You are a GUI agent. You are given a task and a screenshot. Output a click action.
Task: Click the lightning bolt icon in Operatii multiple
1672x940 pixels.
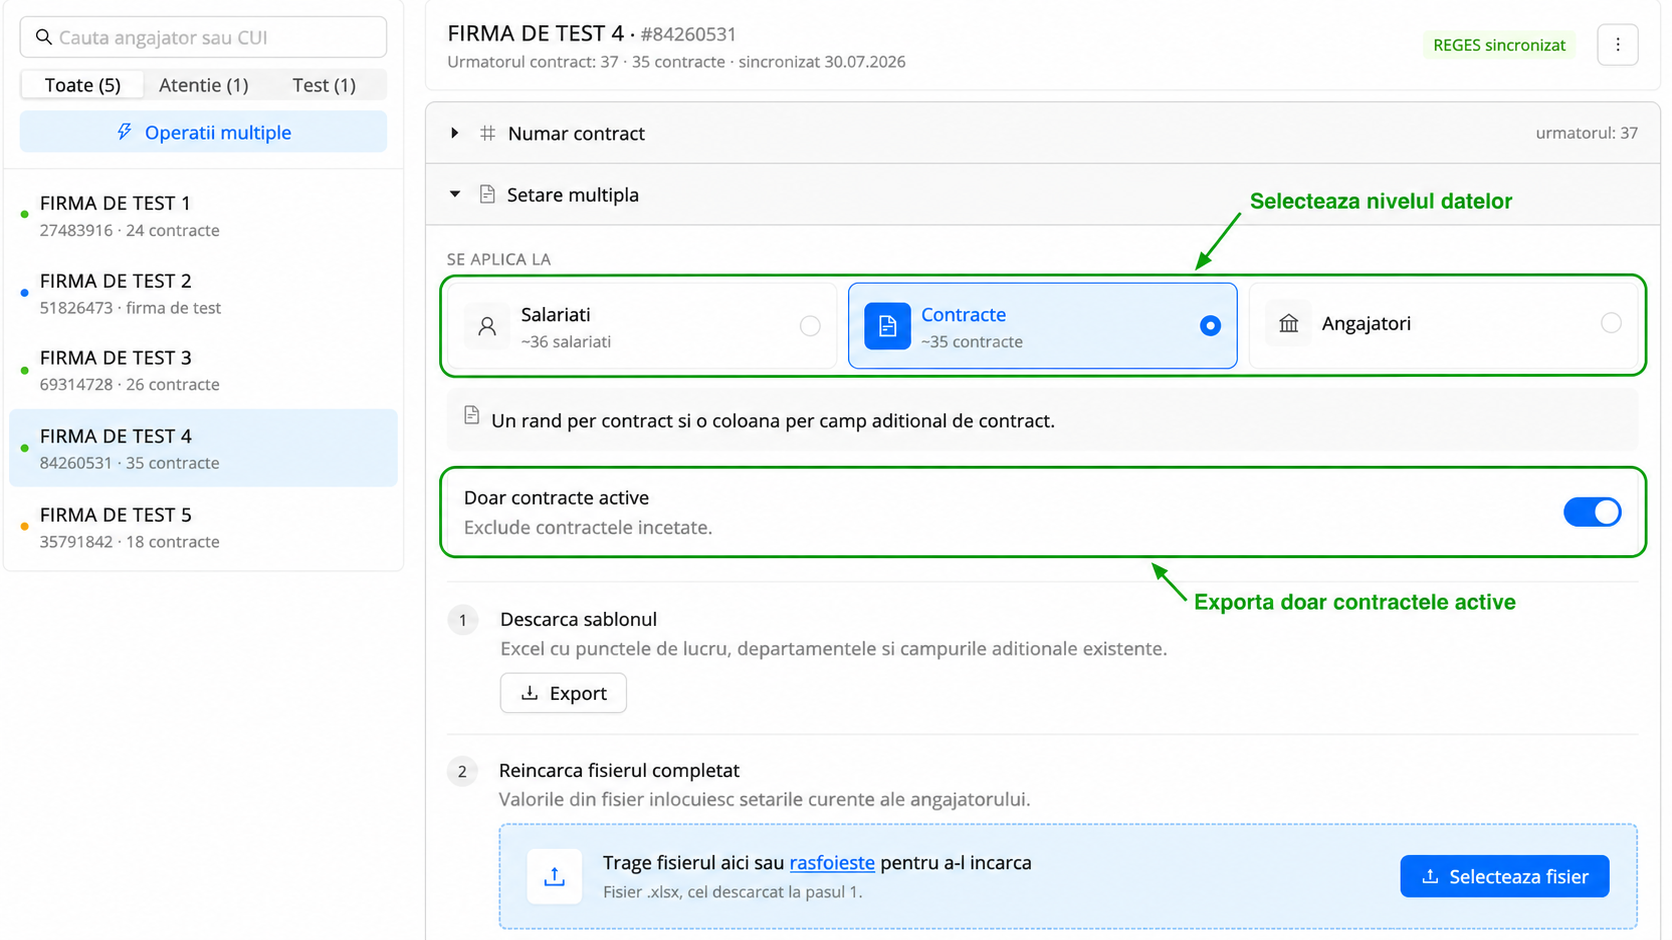tap(124, 132)
